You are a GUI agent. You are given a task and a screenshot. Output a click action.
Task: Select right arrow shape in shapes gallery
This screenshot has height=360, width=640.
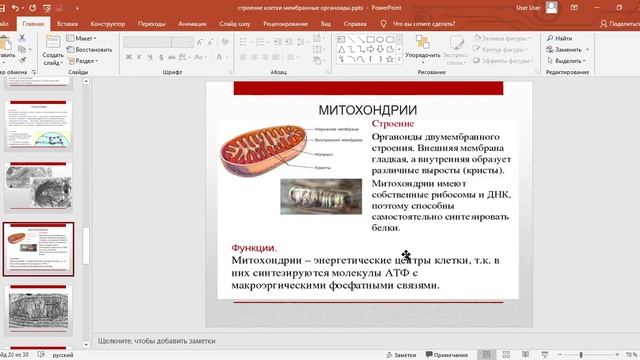370,49
